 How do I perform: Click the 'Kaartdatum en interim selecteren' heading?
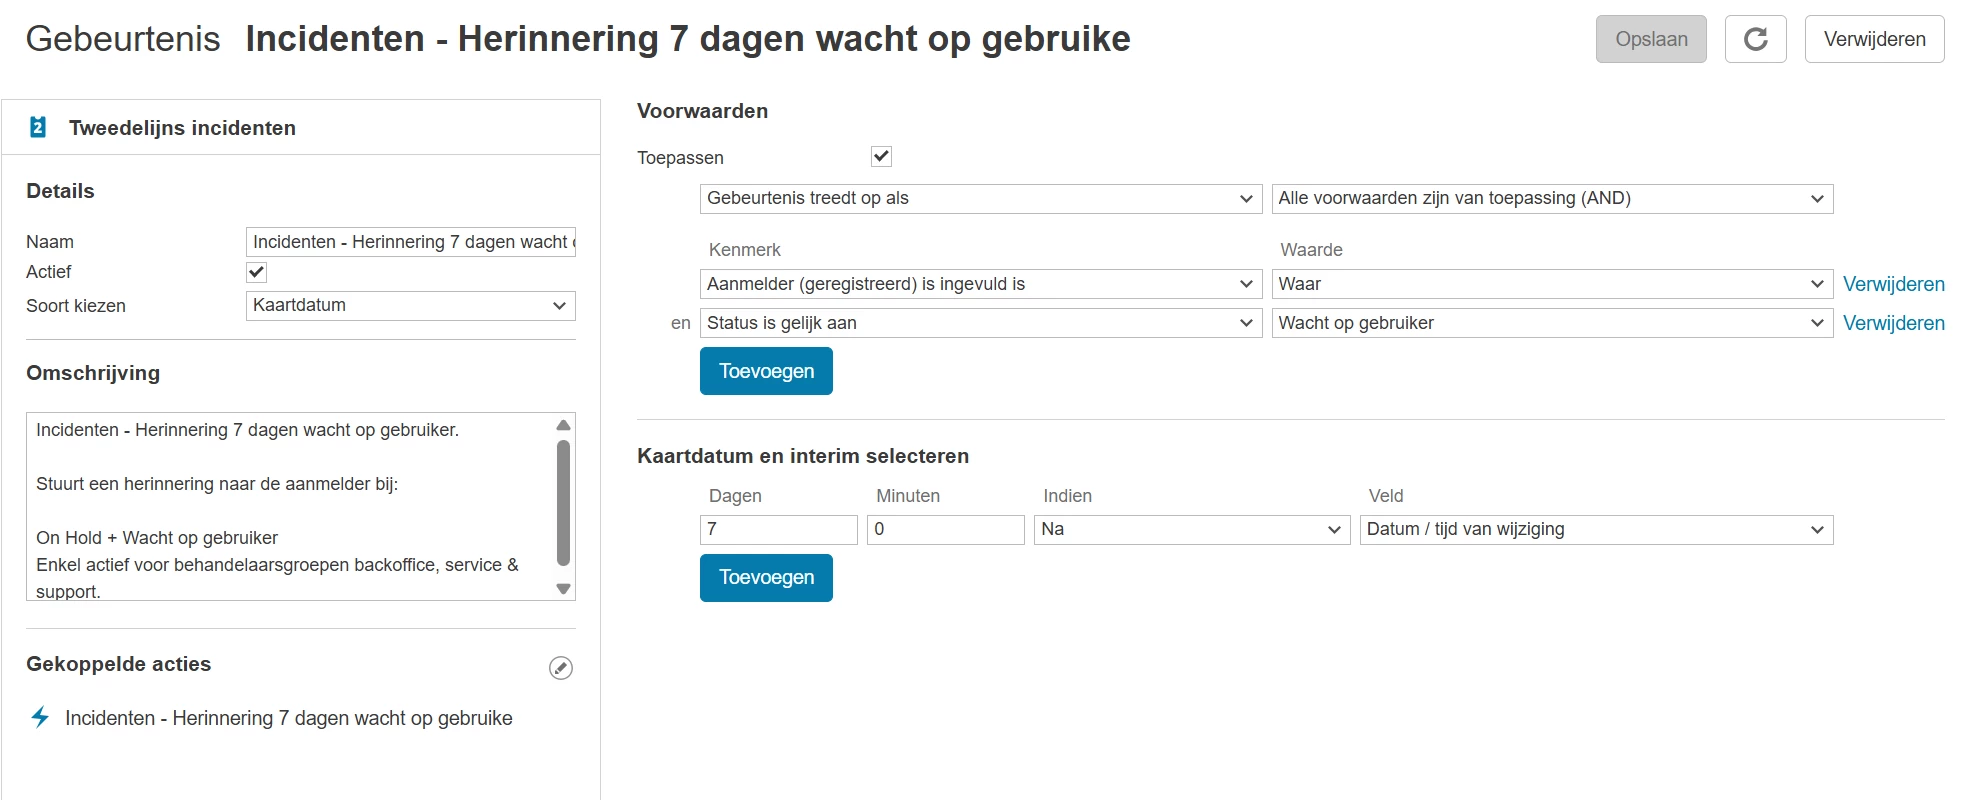803,456
